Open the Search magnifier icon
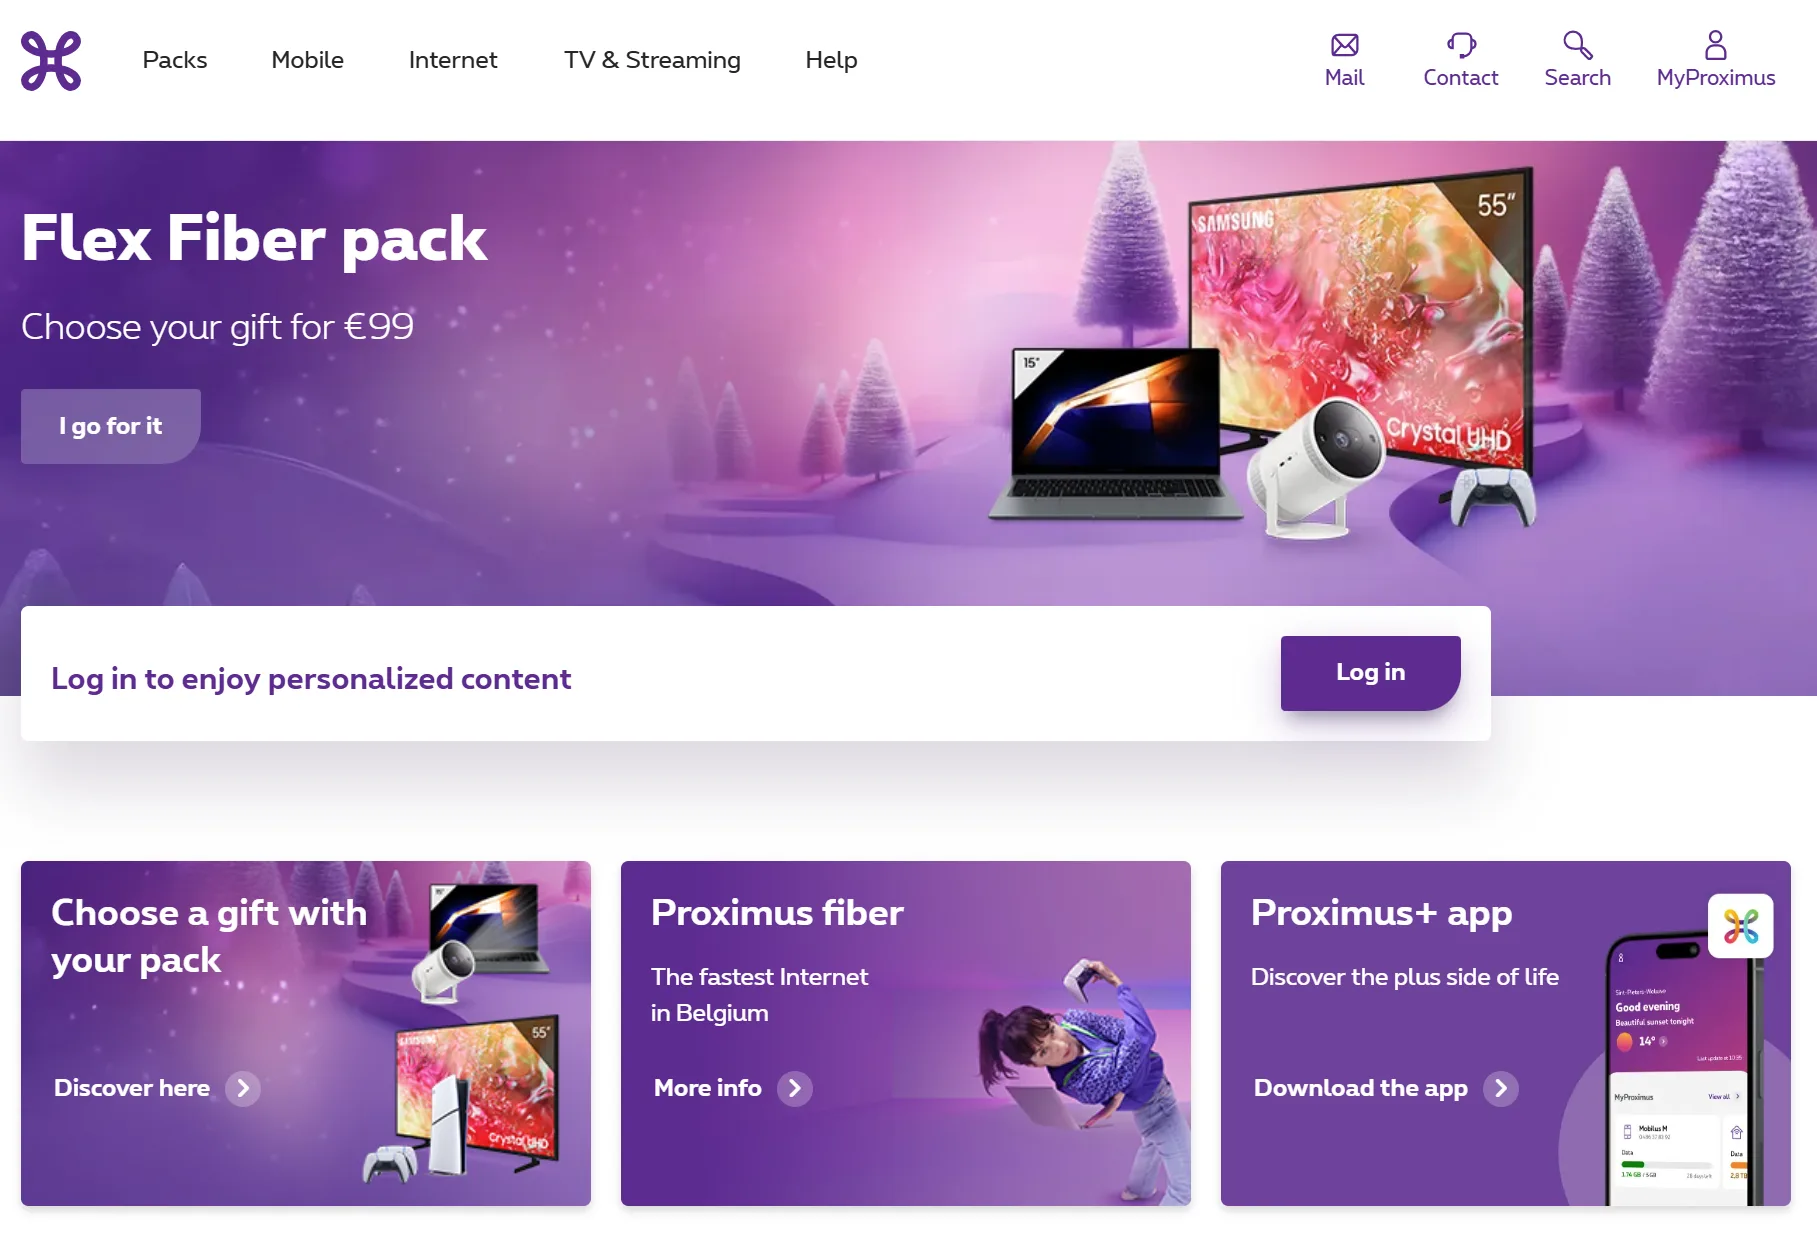Viewport: 1817px width, 1245px height. (x=1577, y=45)
